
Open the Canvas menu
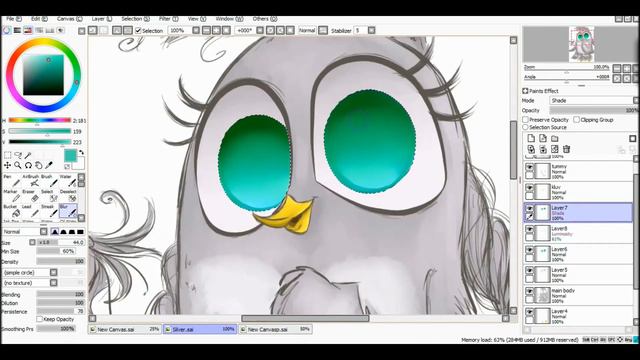tap(69, 19)
